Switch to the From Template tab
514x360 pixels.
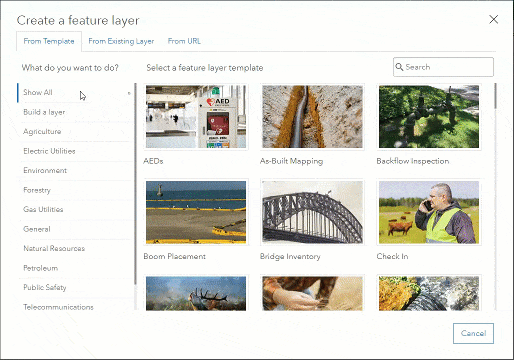pos(49,41)
